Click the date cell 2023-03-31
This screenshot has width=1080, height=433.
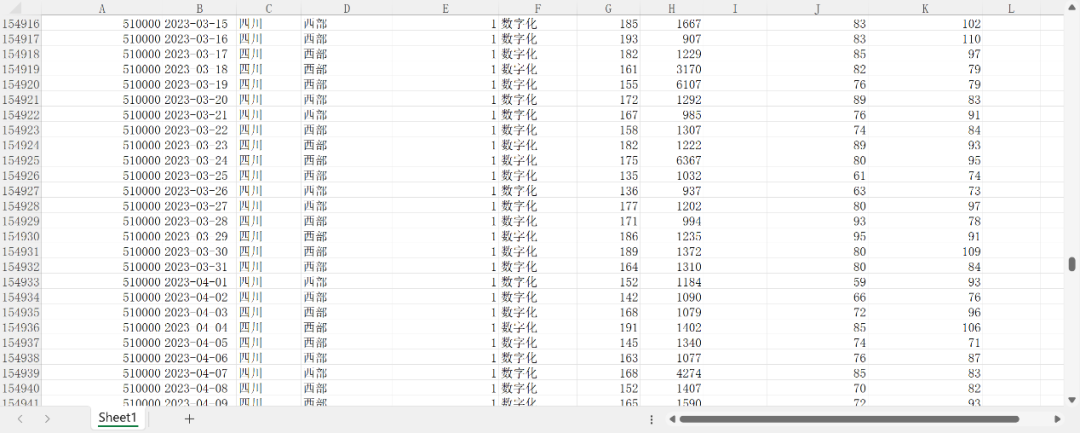pos(200,266)
